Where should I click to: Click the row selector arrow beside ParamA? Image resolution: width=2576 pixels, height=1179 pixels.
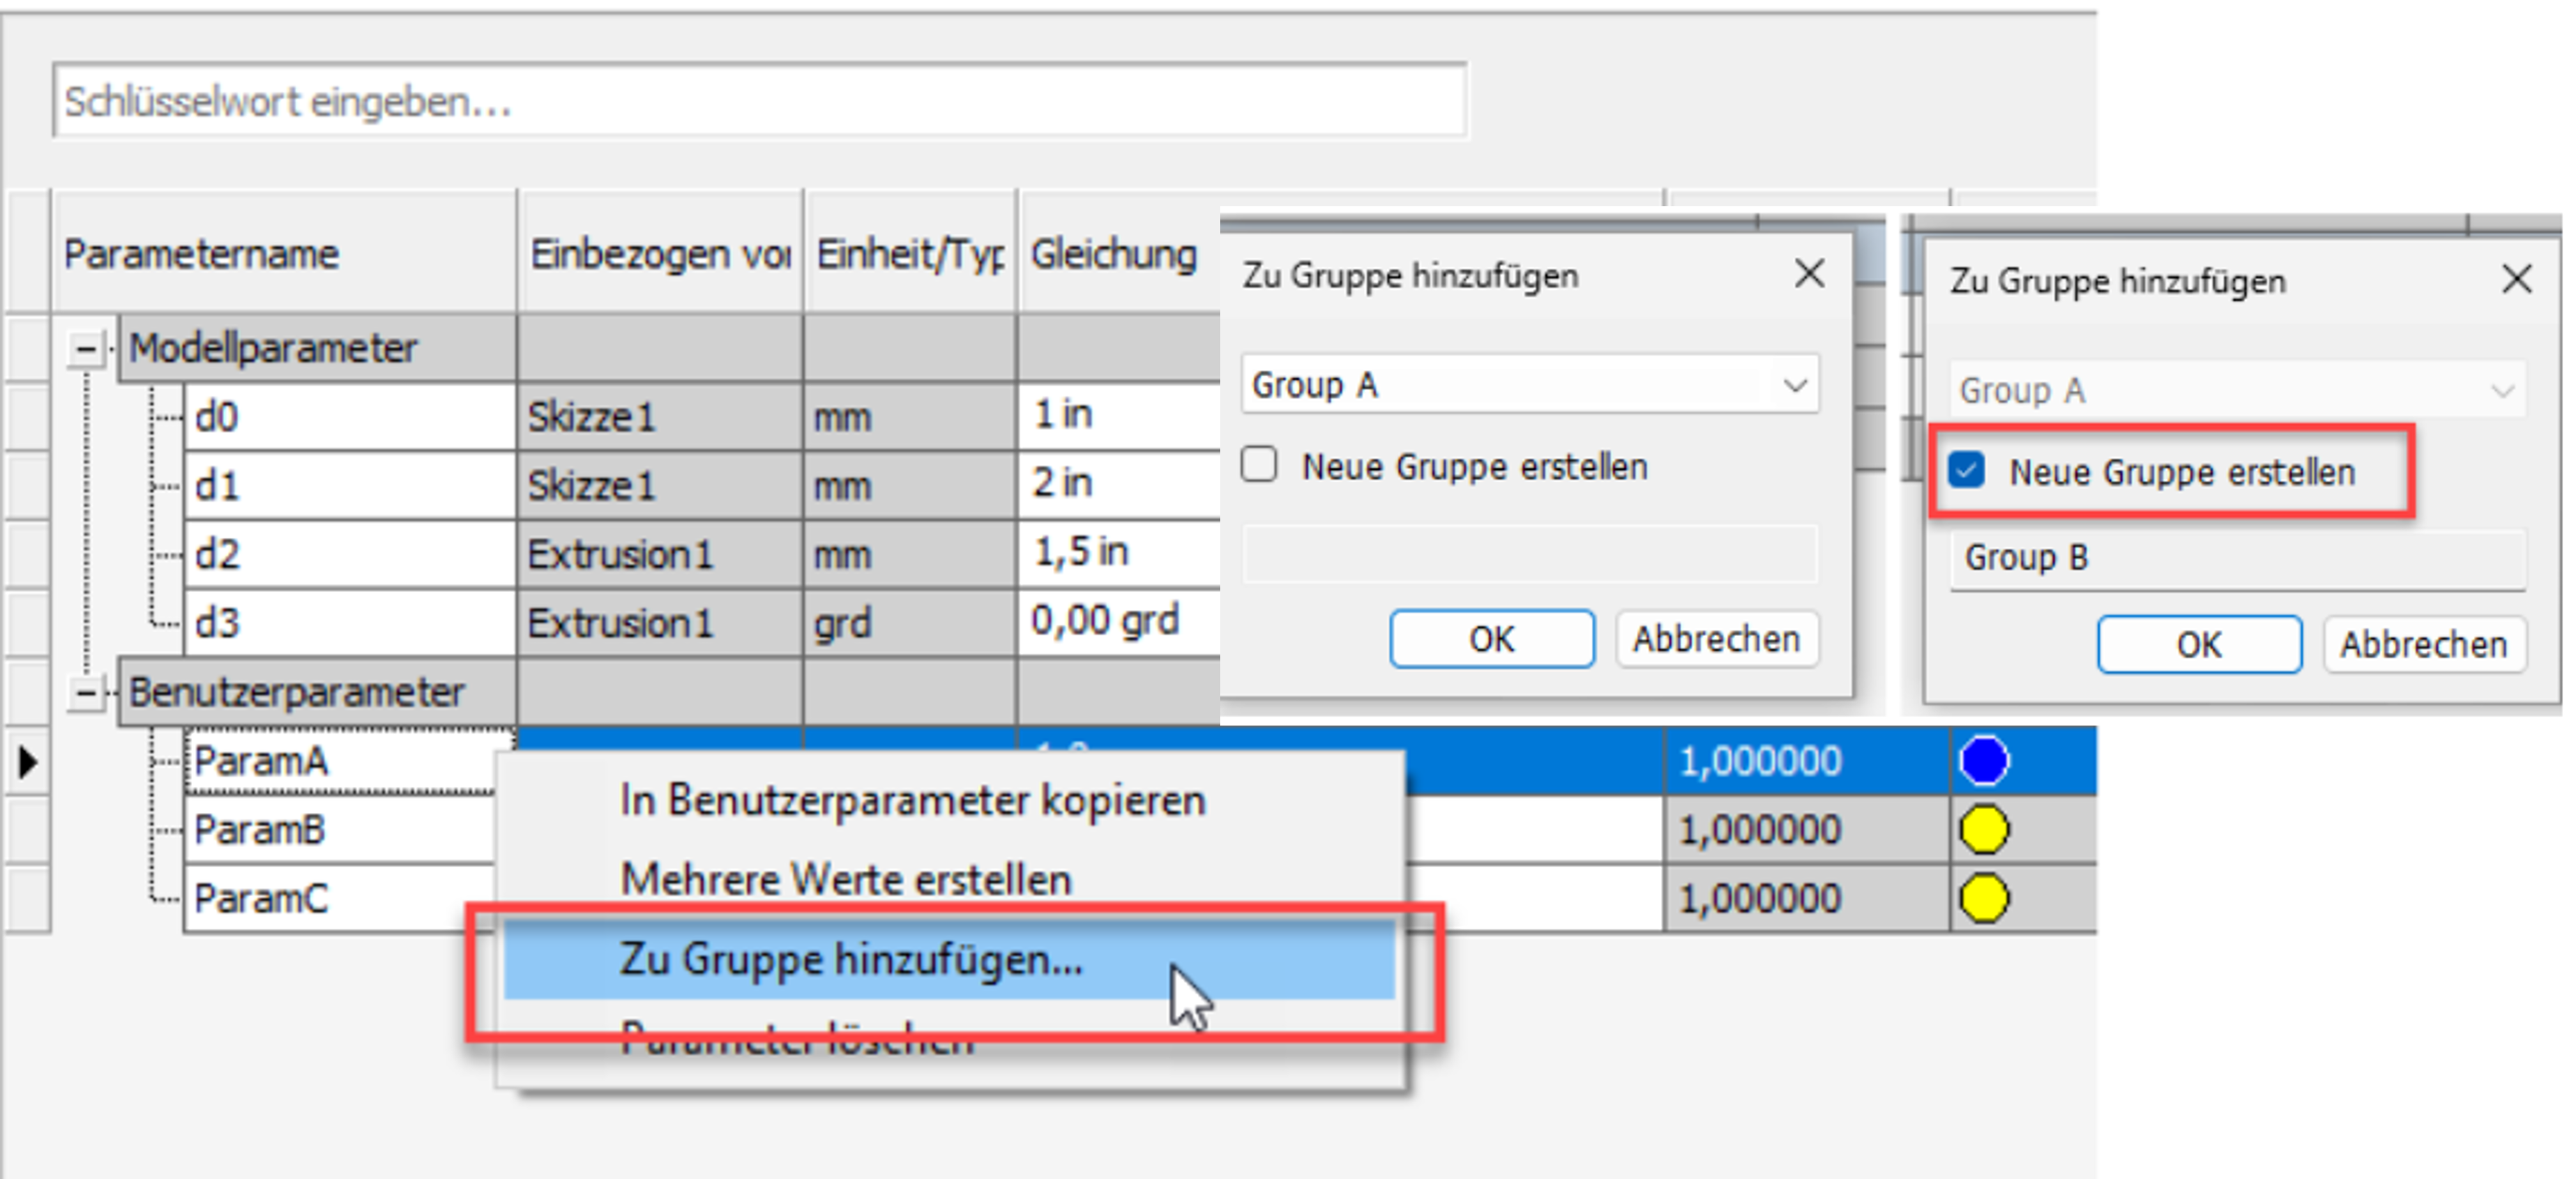click(x=28, y=762)
